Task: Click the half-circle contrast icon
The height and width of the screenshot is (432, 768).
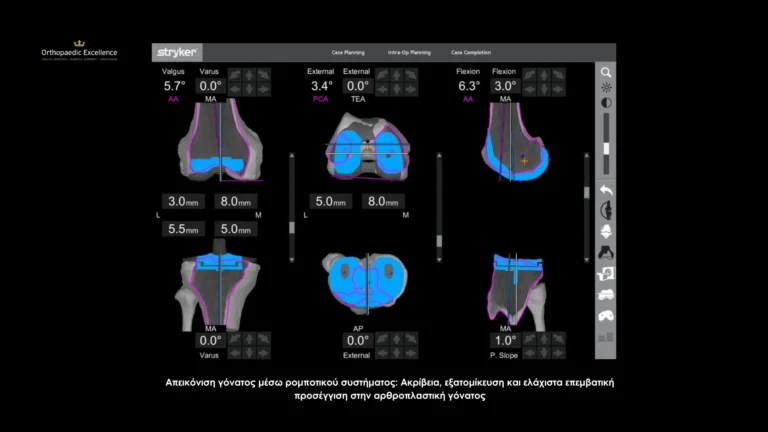Action: [x=606, y=103]
